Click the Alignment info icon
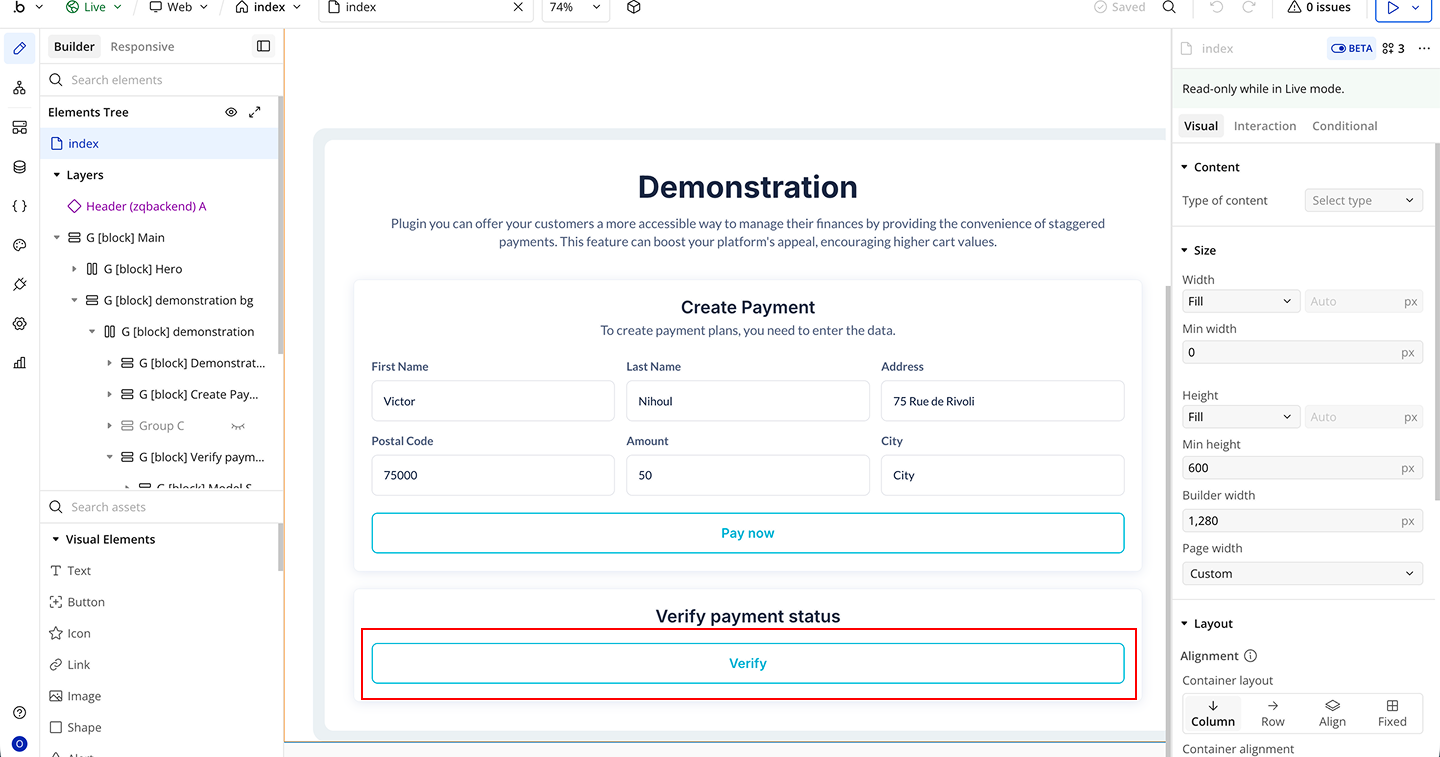Image resolution: width=1440 pixels, height=757 pixels. point(1250,656)
